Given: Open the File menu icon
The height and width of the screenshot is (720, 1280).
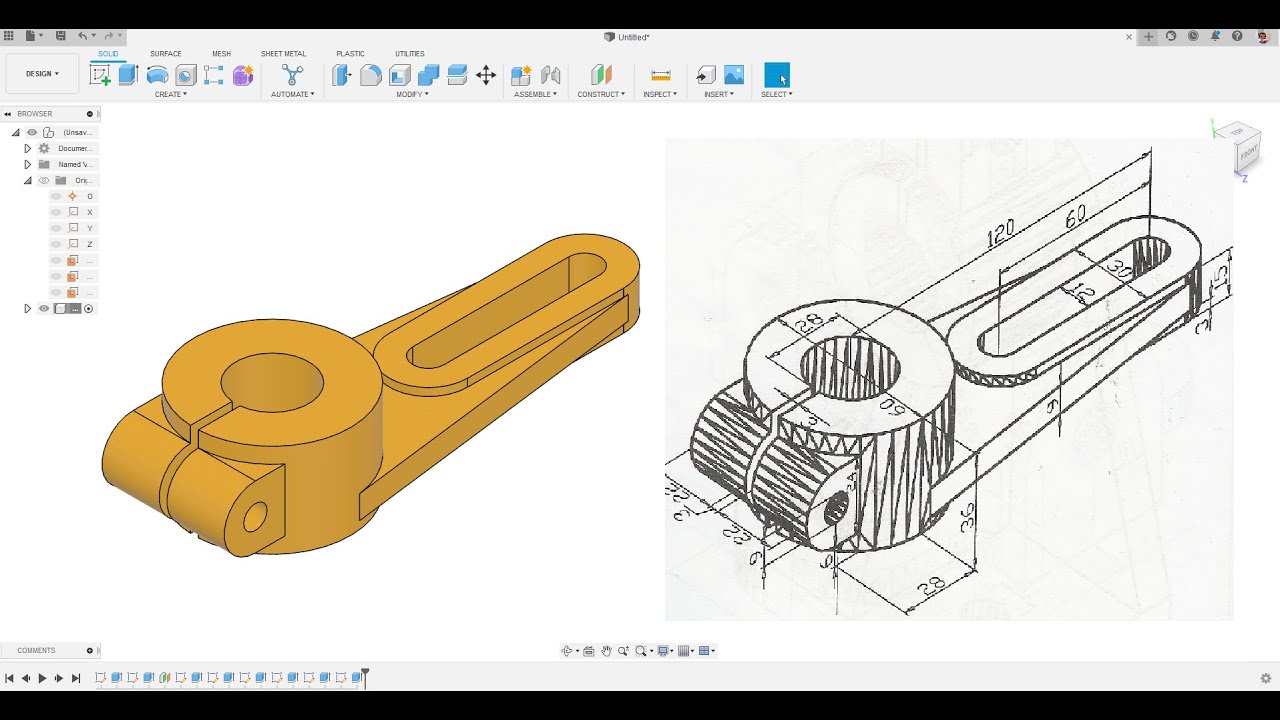Looking at the screenshot, I should pos(32,36).
